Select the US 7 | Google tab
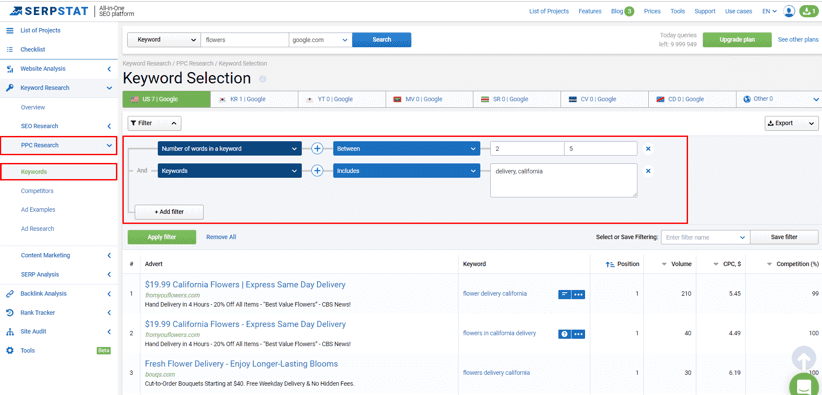Image resolution: width=822 pixels, height=395 pixels. (166, 99)
